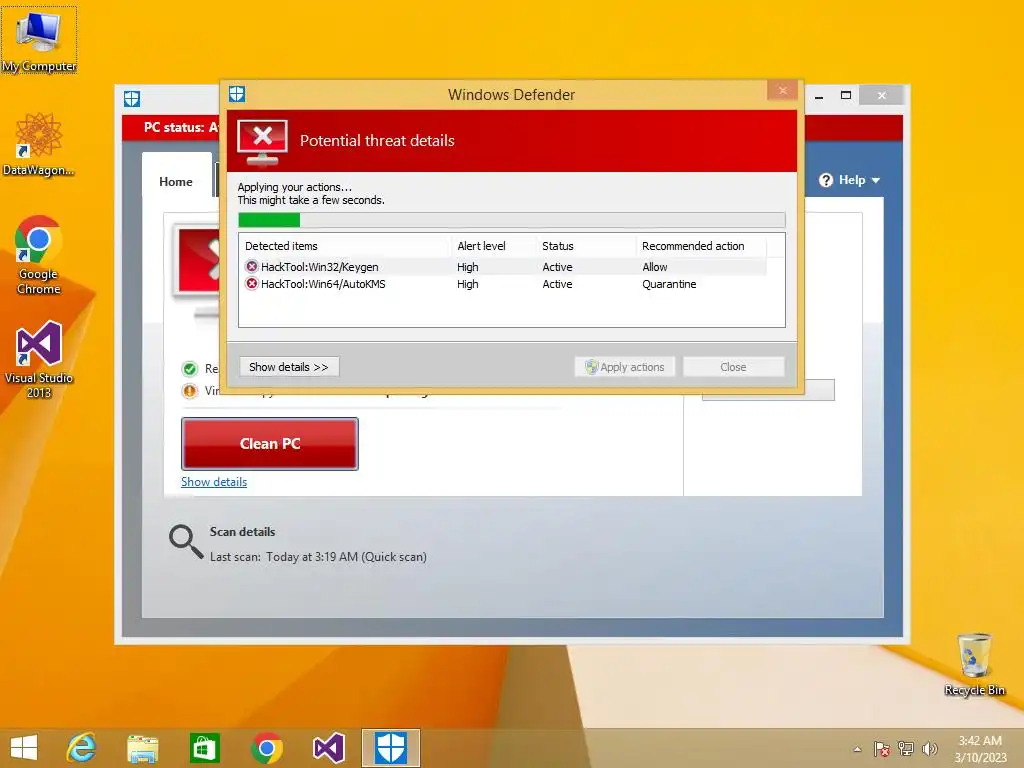This screenshot has width=1024, height=768.
Task: Close the main Windows Defender window
Action: [x=882, y=95]
